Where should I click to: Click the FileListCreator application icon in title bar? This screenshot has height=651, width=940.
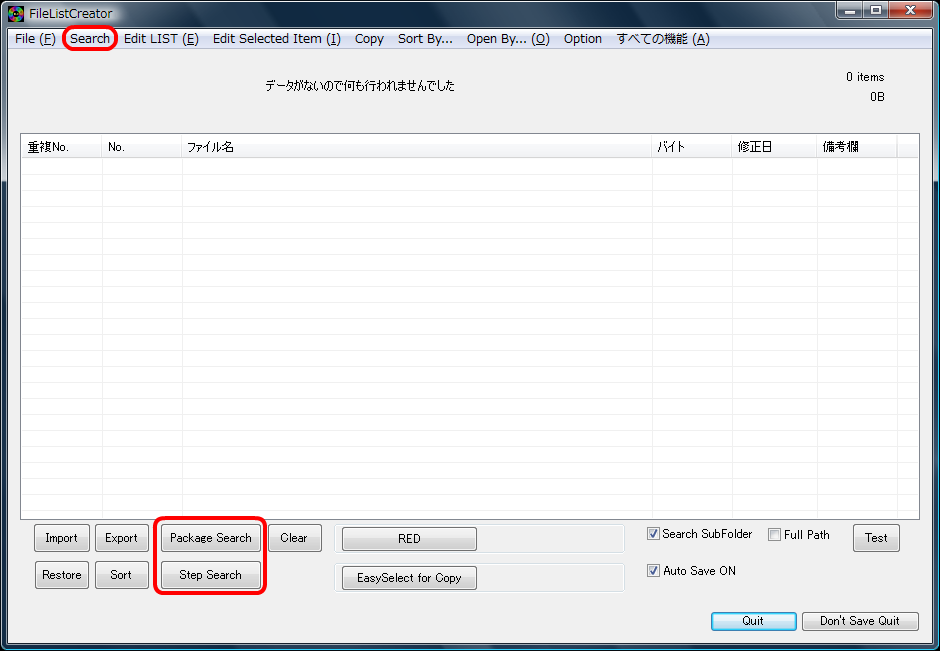click(x=14, y=13)
